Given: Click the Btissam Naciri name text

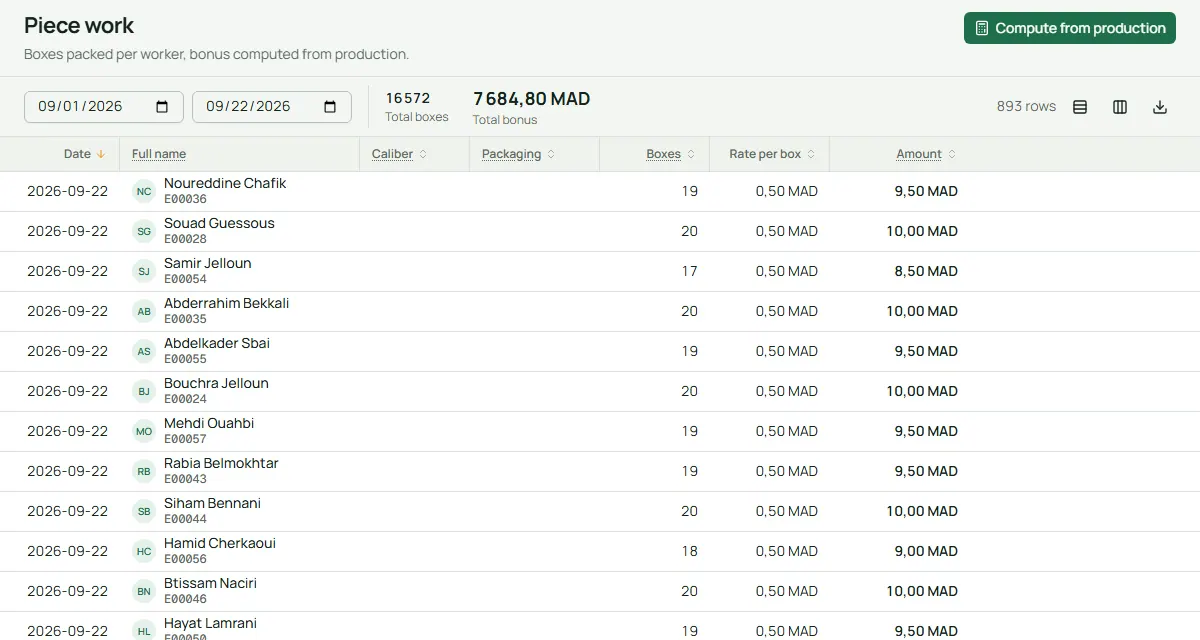Looking at the screenshot, I should 210,583.
